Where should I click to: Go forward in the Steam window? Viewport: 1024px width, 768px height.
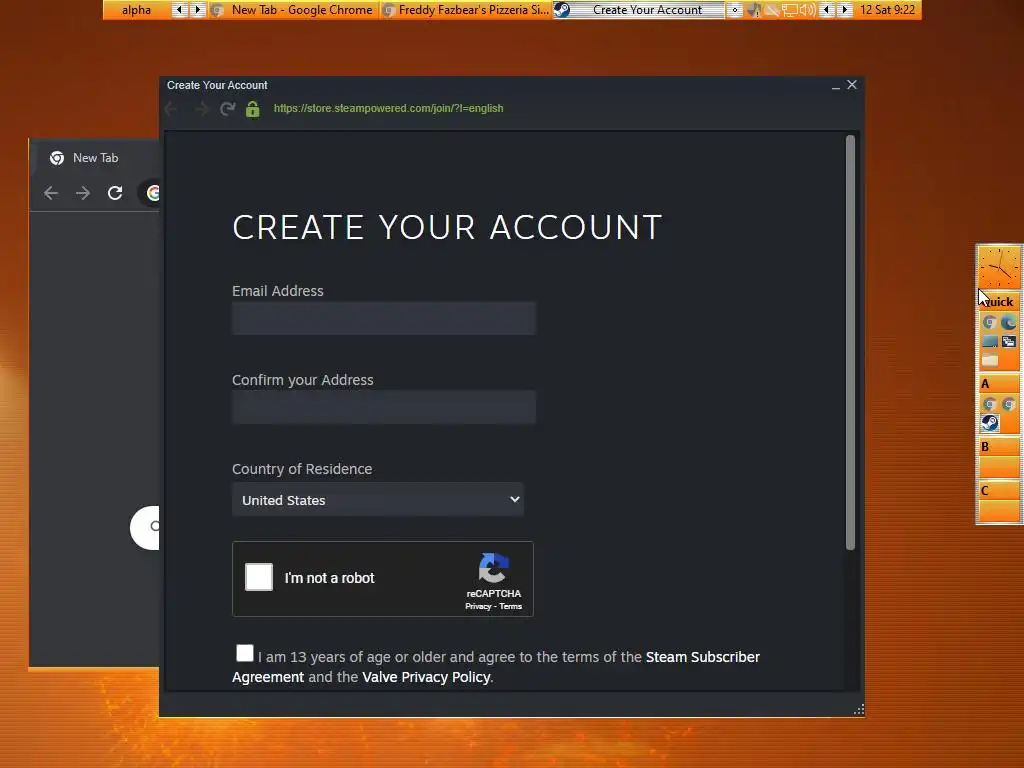click(x=201, y=109)
